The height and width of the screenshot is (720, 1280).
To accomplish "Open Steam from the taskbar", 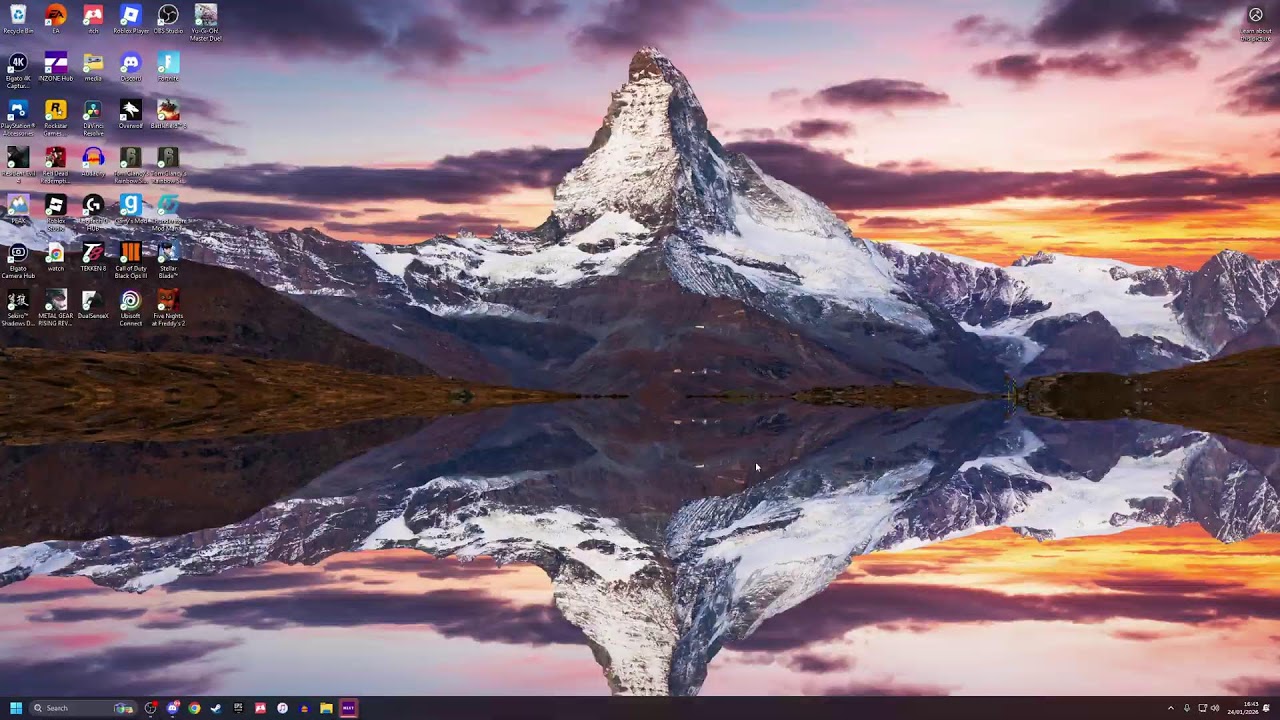I will pyautogui.click(x=216, y=708).
